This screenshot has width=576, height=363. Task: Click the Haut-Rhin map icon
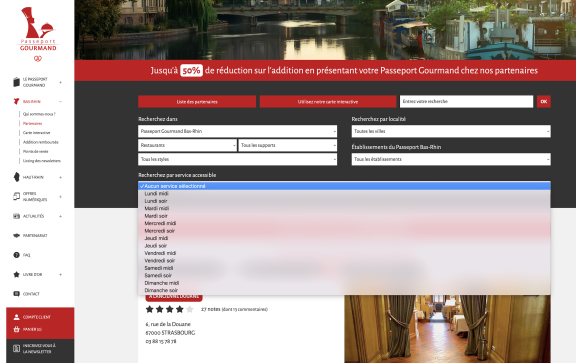click(16, 177)
